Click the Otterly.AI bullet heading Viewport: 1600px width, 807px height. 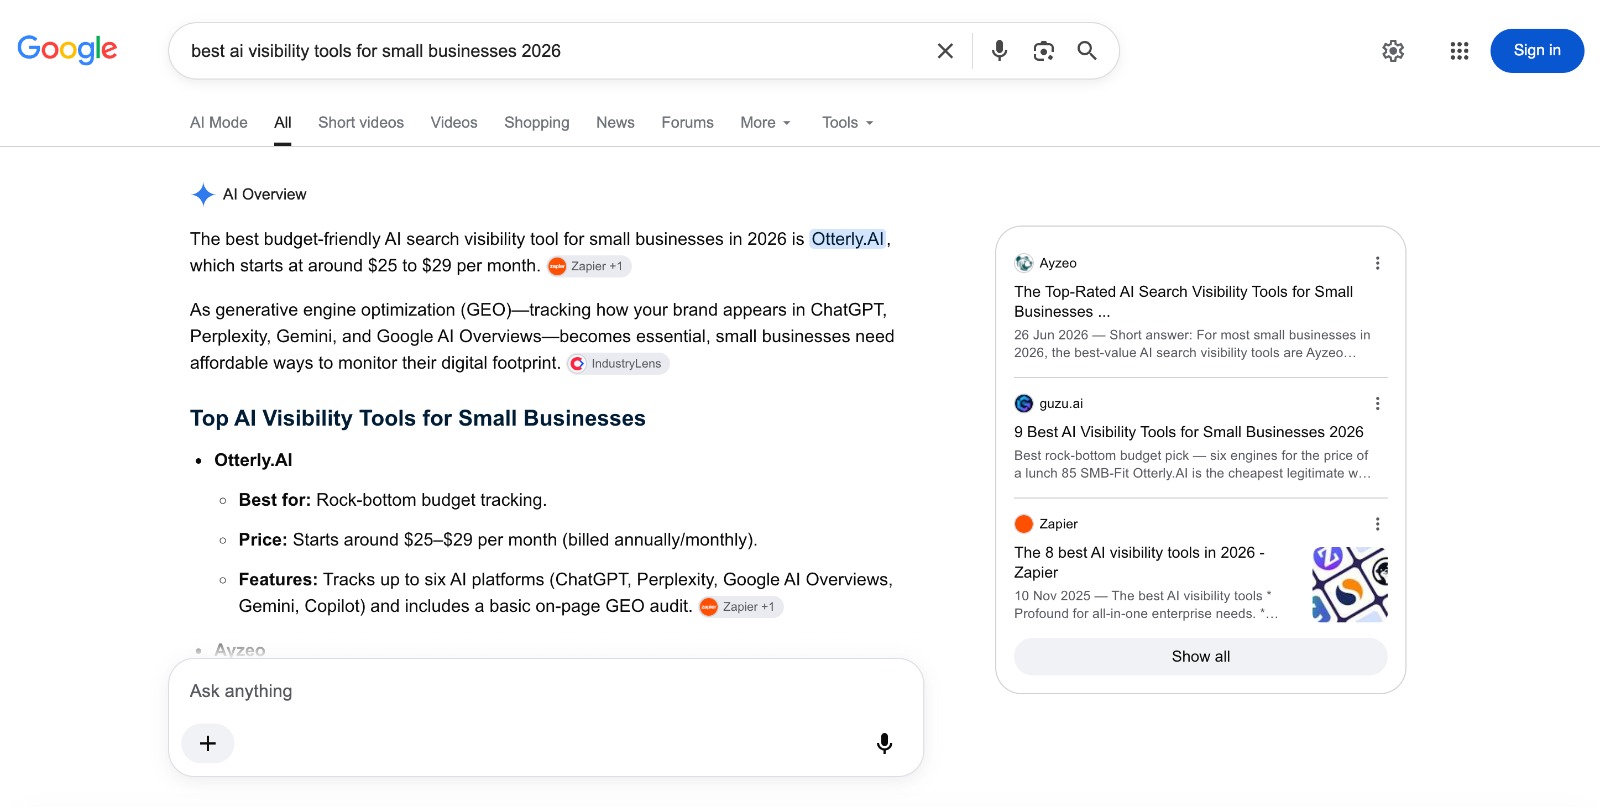(253, 460)
